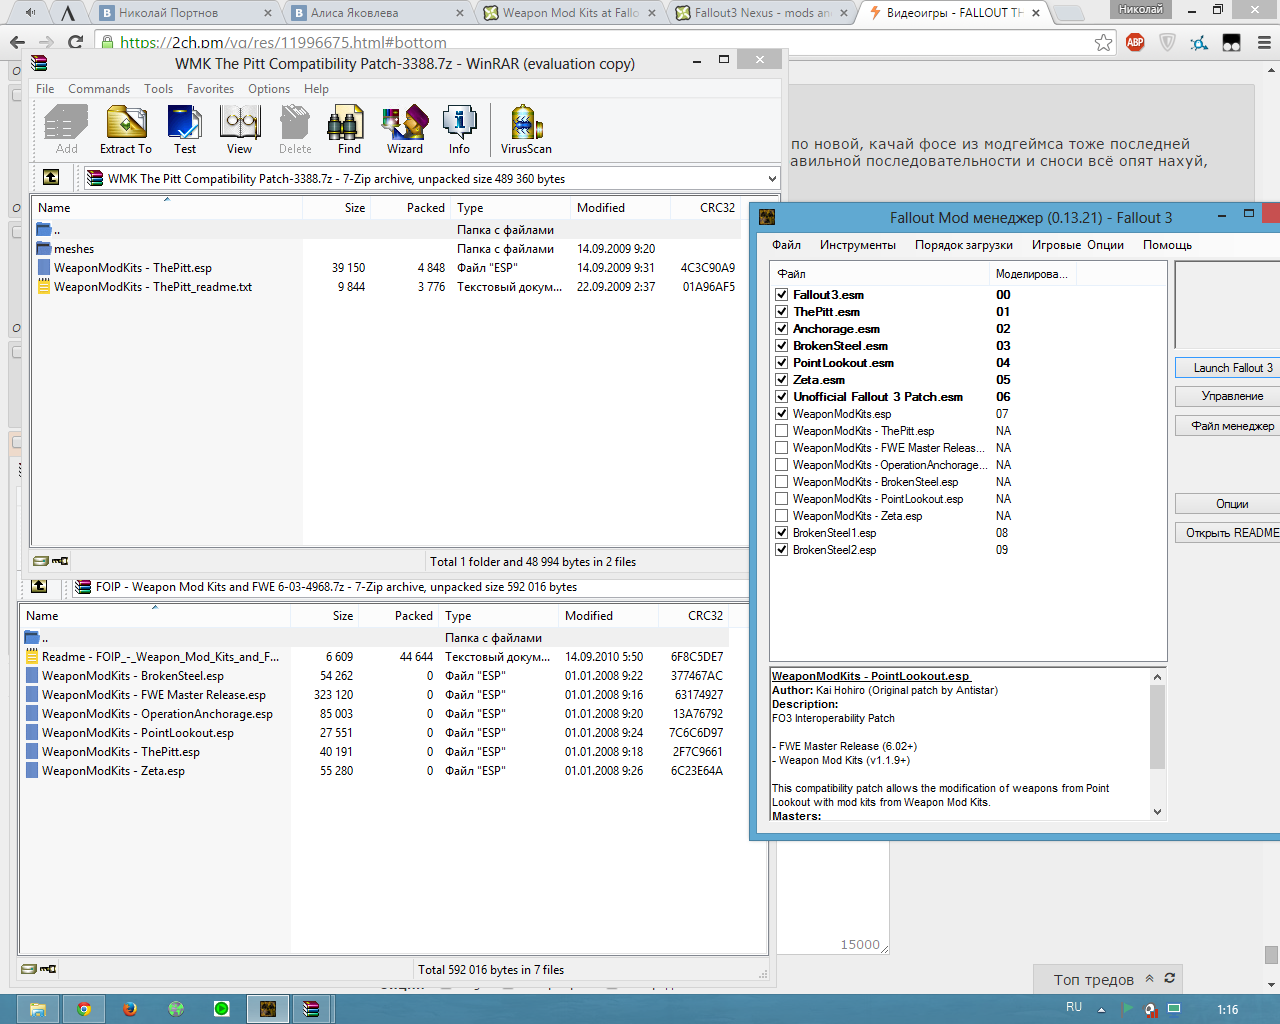Viewport: 1280px width, 1024px height.
Task: Open the Favorites menu in WinRAR
Action: coord(210,89)
